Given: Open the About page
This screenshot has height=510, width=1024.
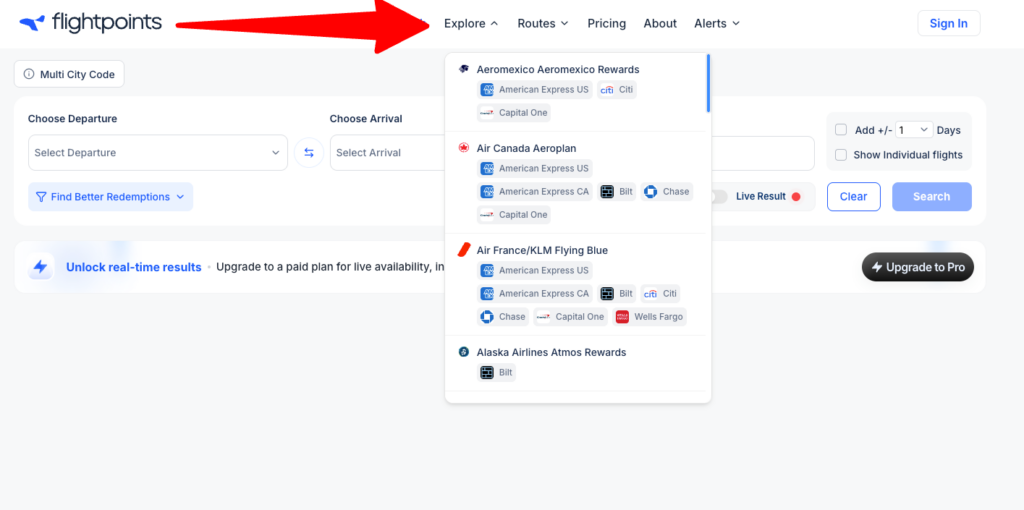Looking at the screenshot, I should click(660, 24).
